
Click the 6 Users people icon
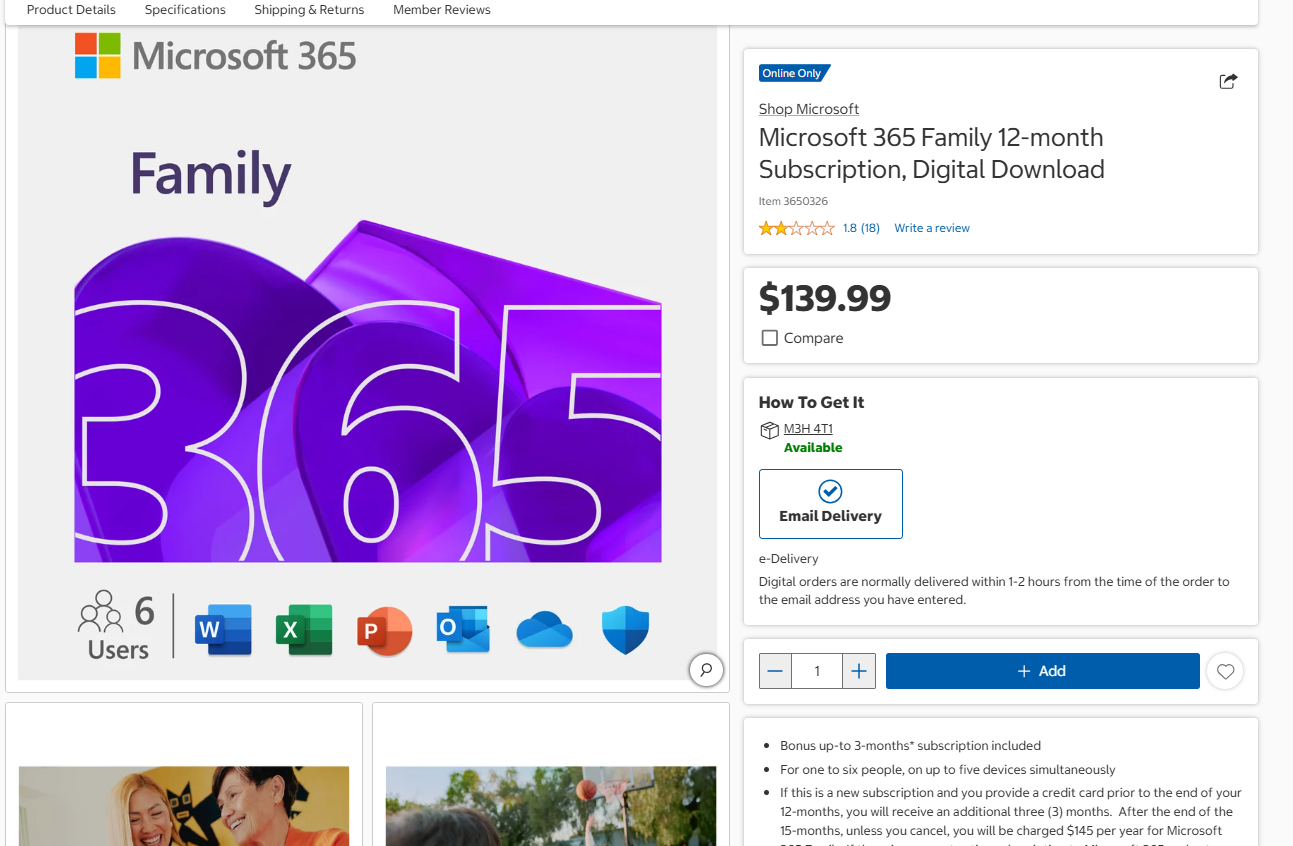101,612
